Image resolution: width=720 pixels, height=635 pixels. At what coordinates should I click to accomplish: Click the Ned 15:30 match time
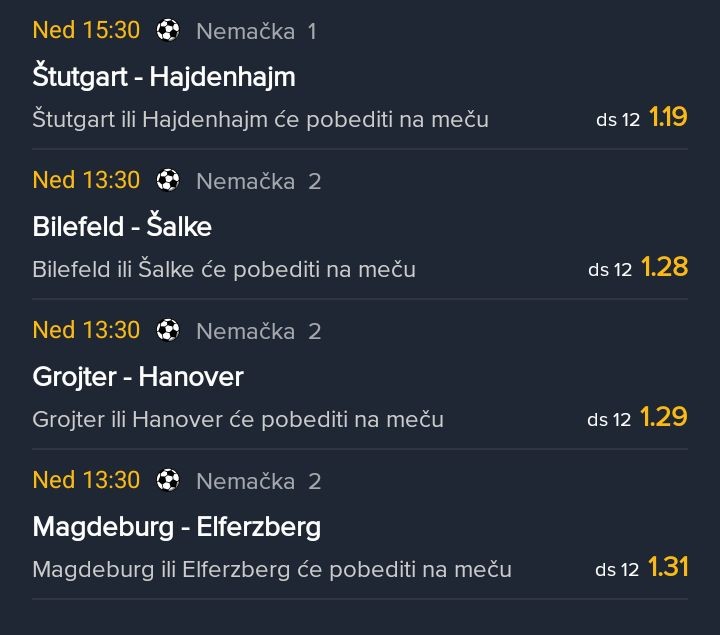(x=86, y=30)
